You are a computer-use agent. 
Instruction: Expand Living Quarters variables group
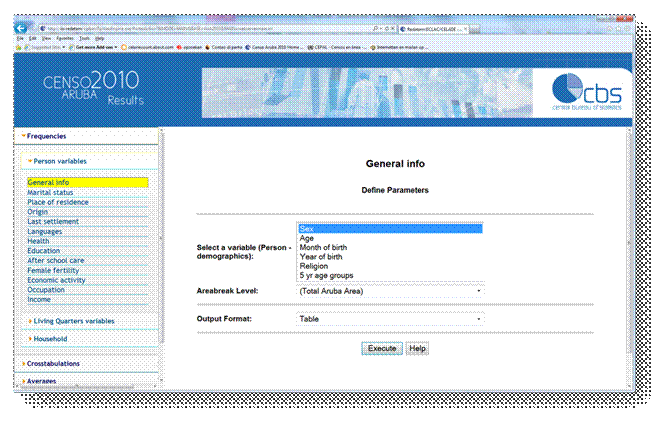30,321
